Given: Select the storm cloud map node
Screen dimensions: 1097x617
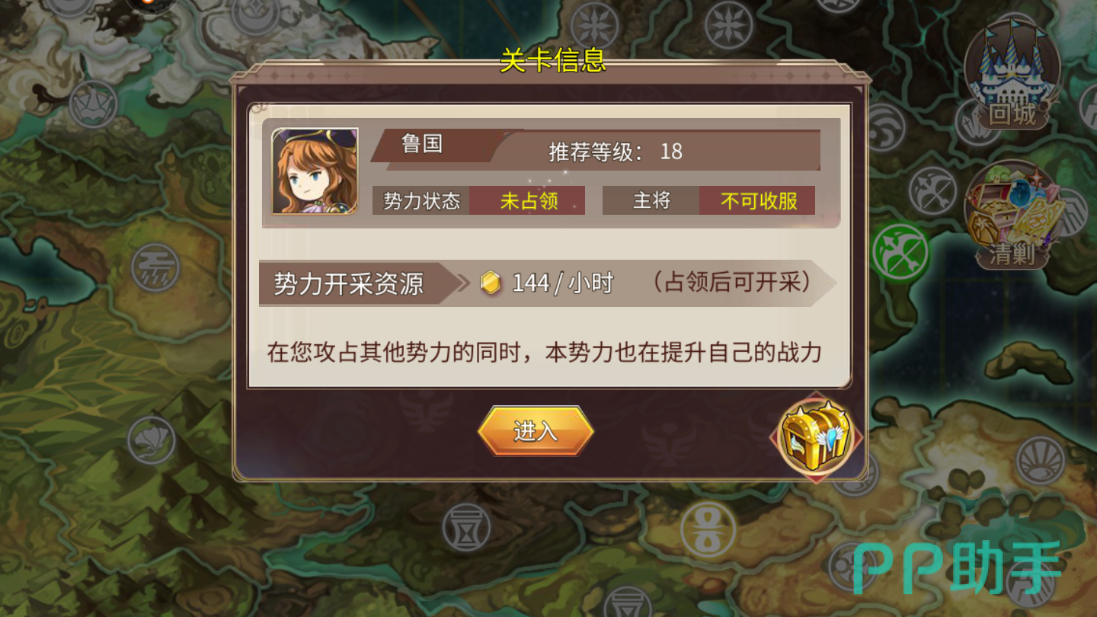Looking at the screenshot, I should [155, 267].
